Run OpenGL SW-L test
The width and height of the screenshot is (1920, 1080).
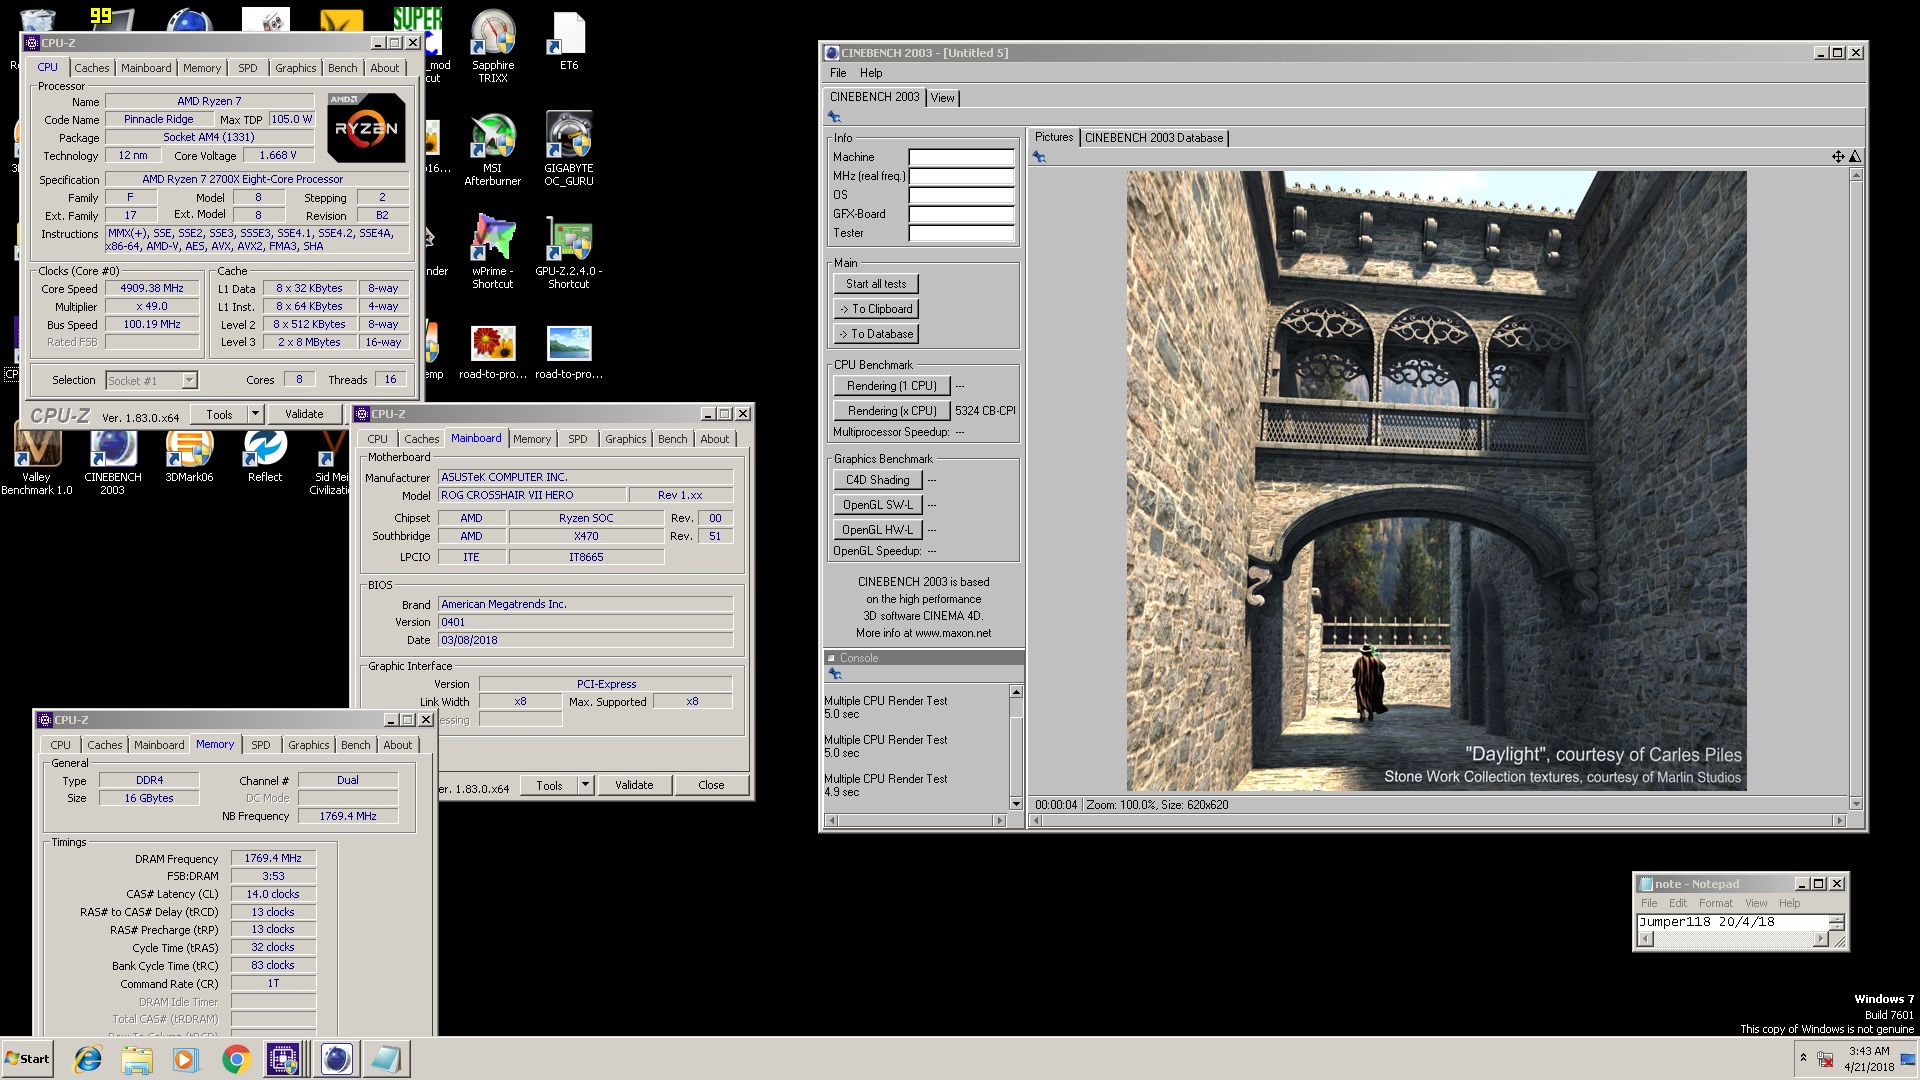(x=878, y=505)
